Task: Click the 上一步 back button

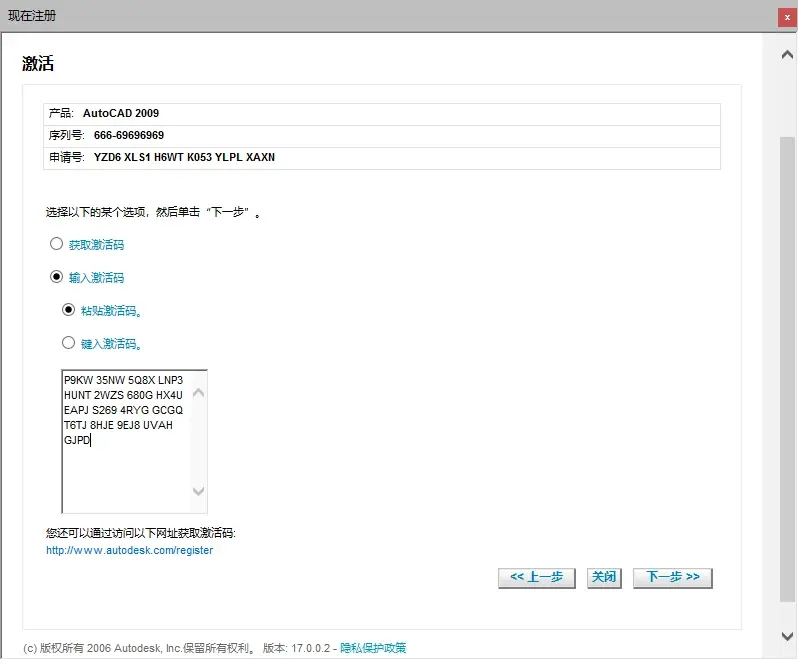Action: (x=537, y=578)
